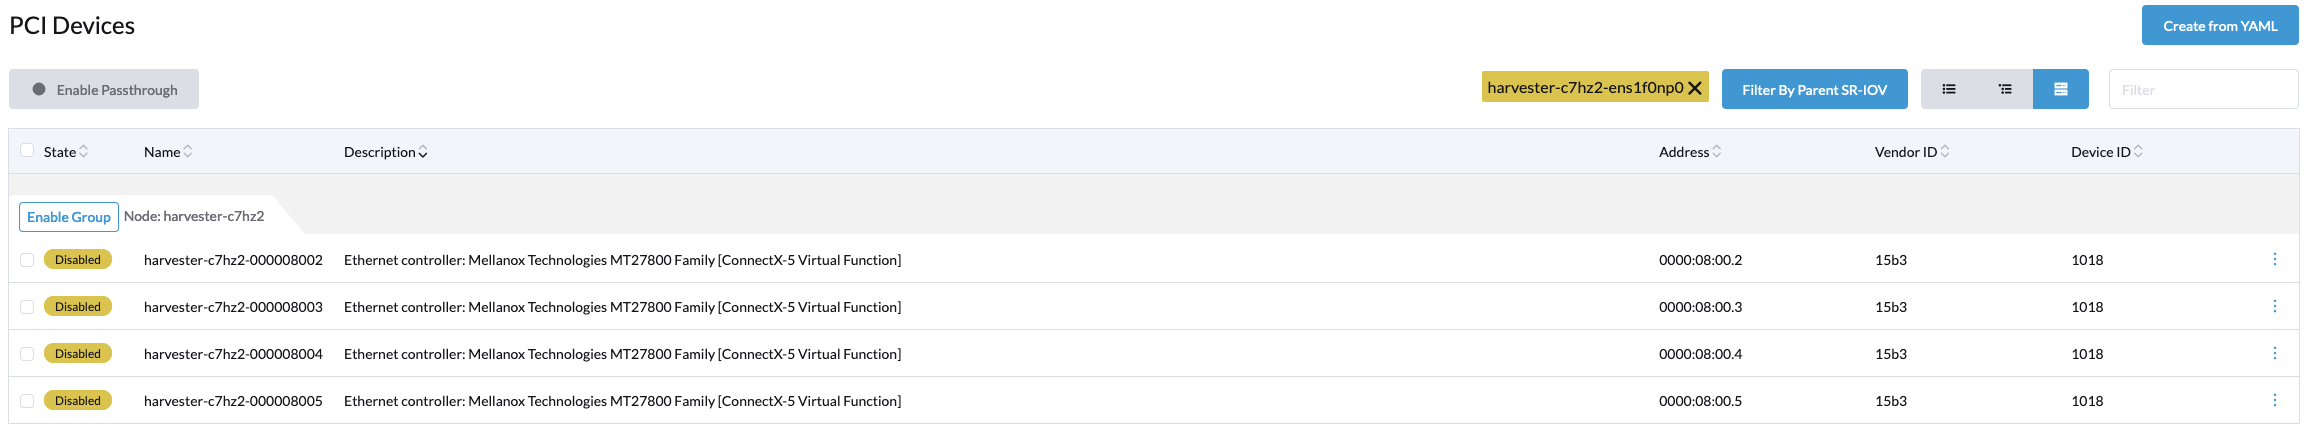Screen dimensions: 2311x442
Task: Check the box for harvester-c7hz2-000008002
Action: (x=27, y=260)
